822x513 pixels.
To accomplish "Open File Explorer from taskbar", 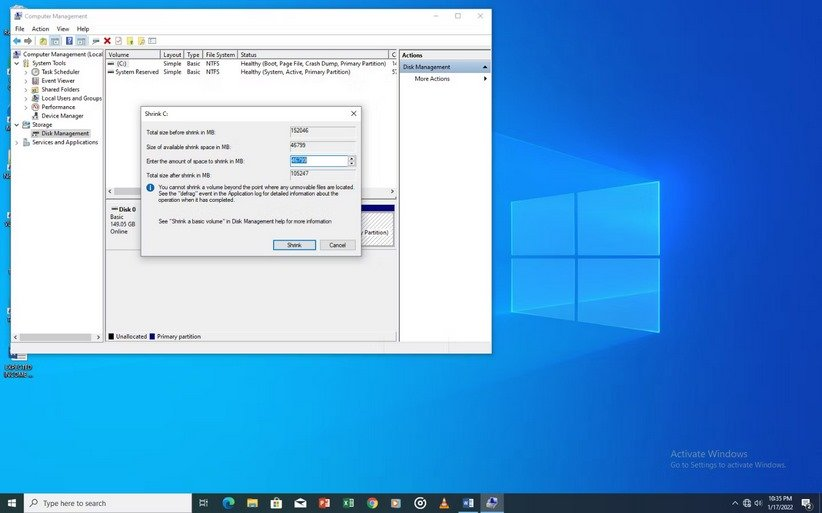I will 252,503.
